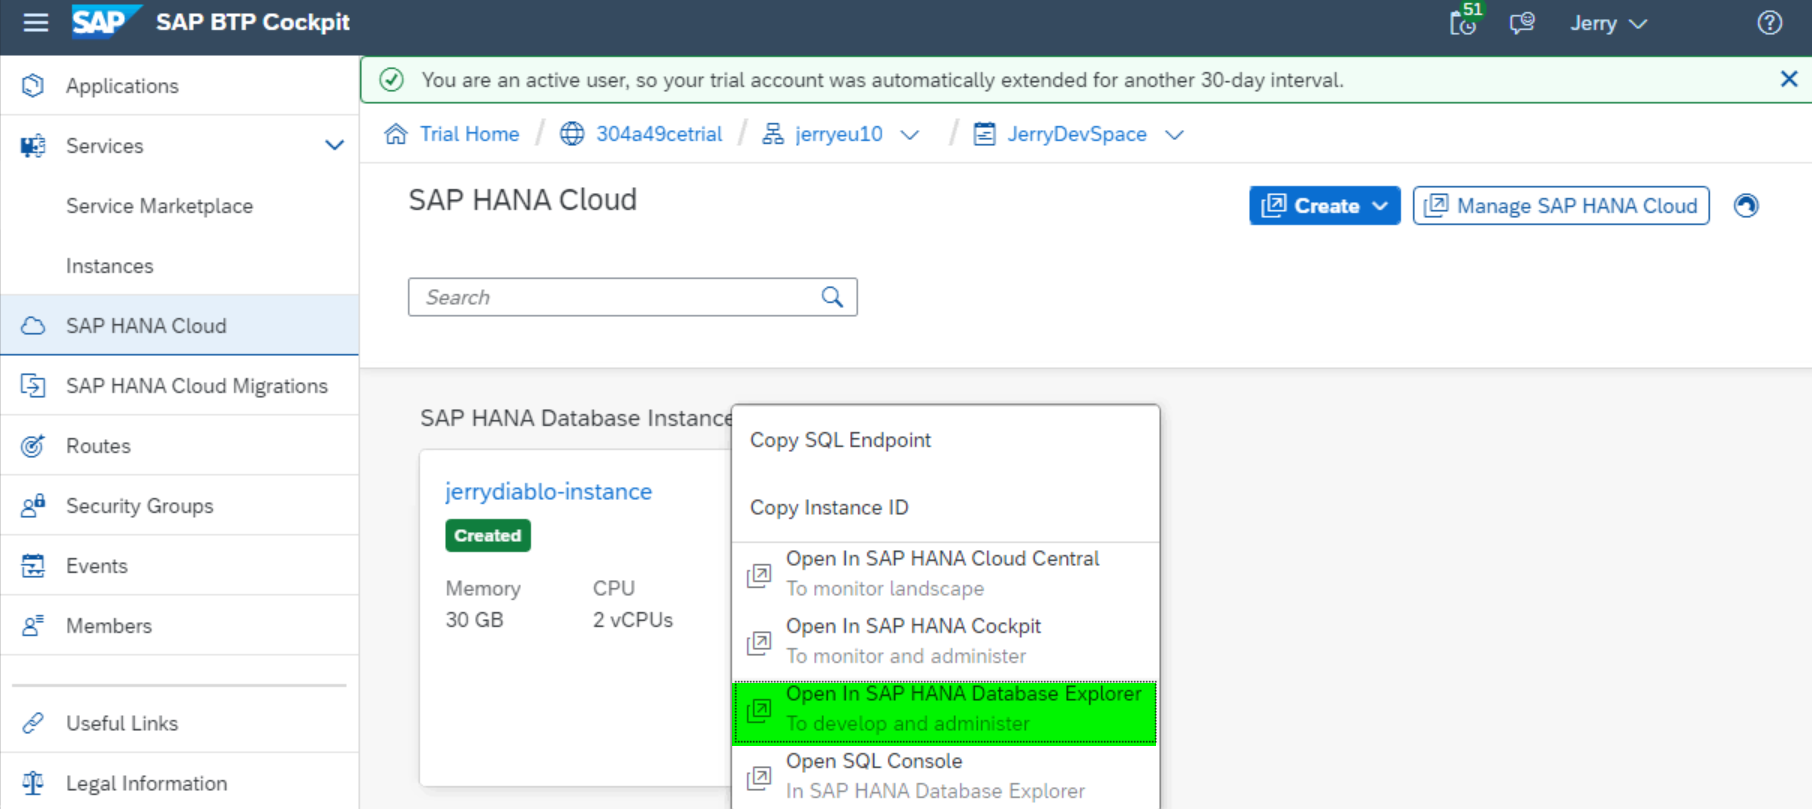Viewport: 1812px width, 809px height.
Task: Click the Trial Home house icon
Action: pos(396,134)
